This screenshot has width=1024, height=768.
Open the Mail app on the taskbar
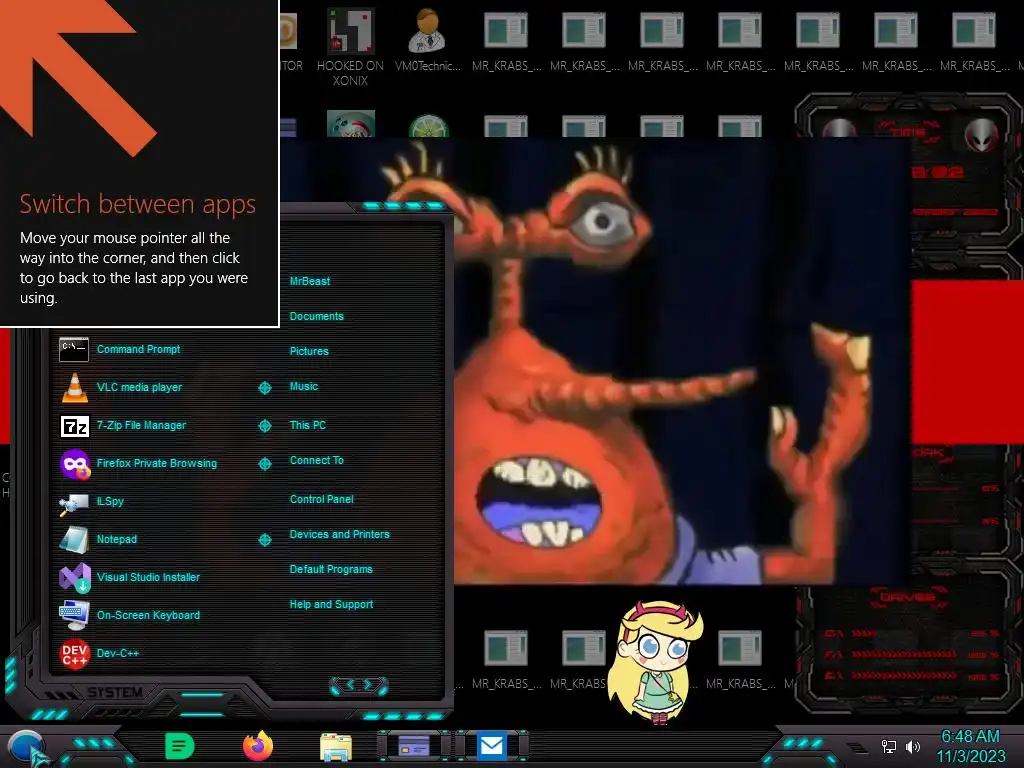point(492,745)
